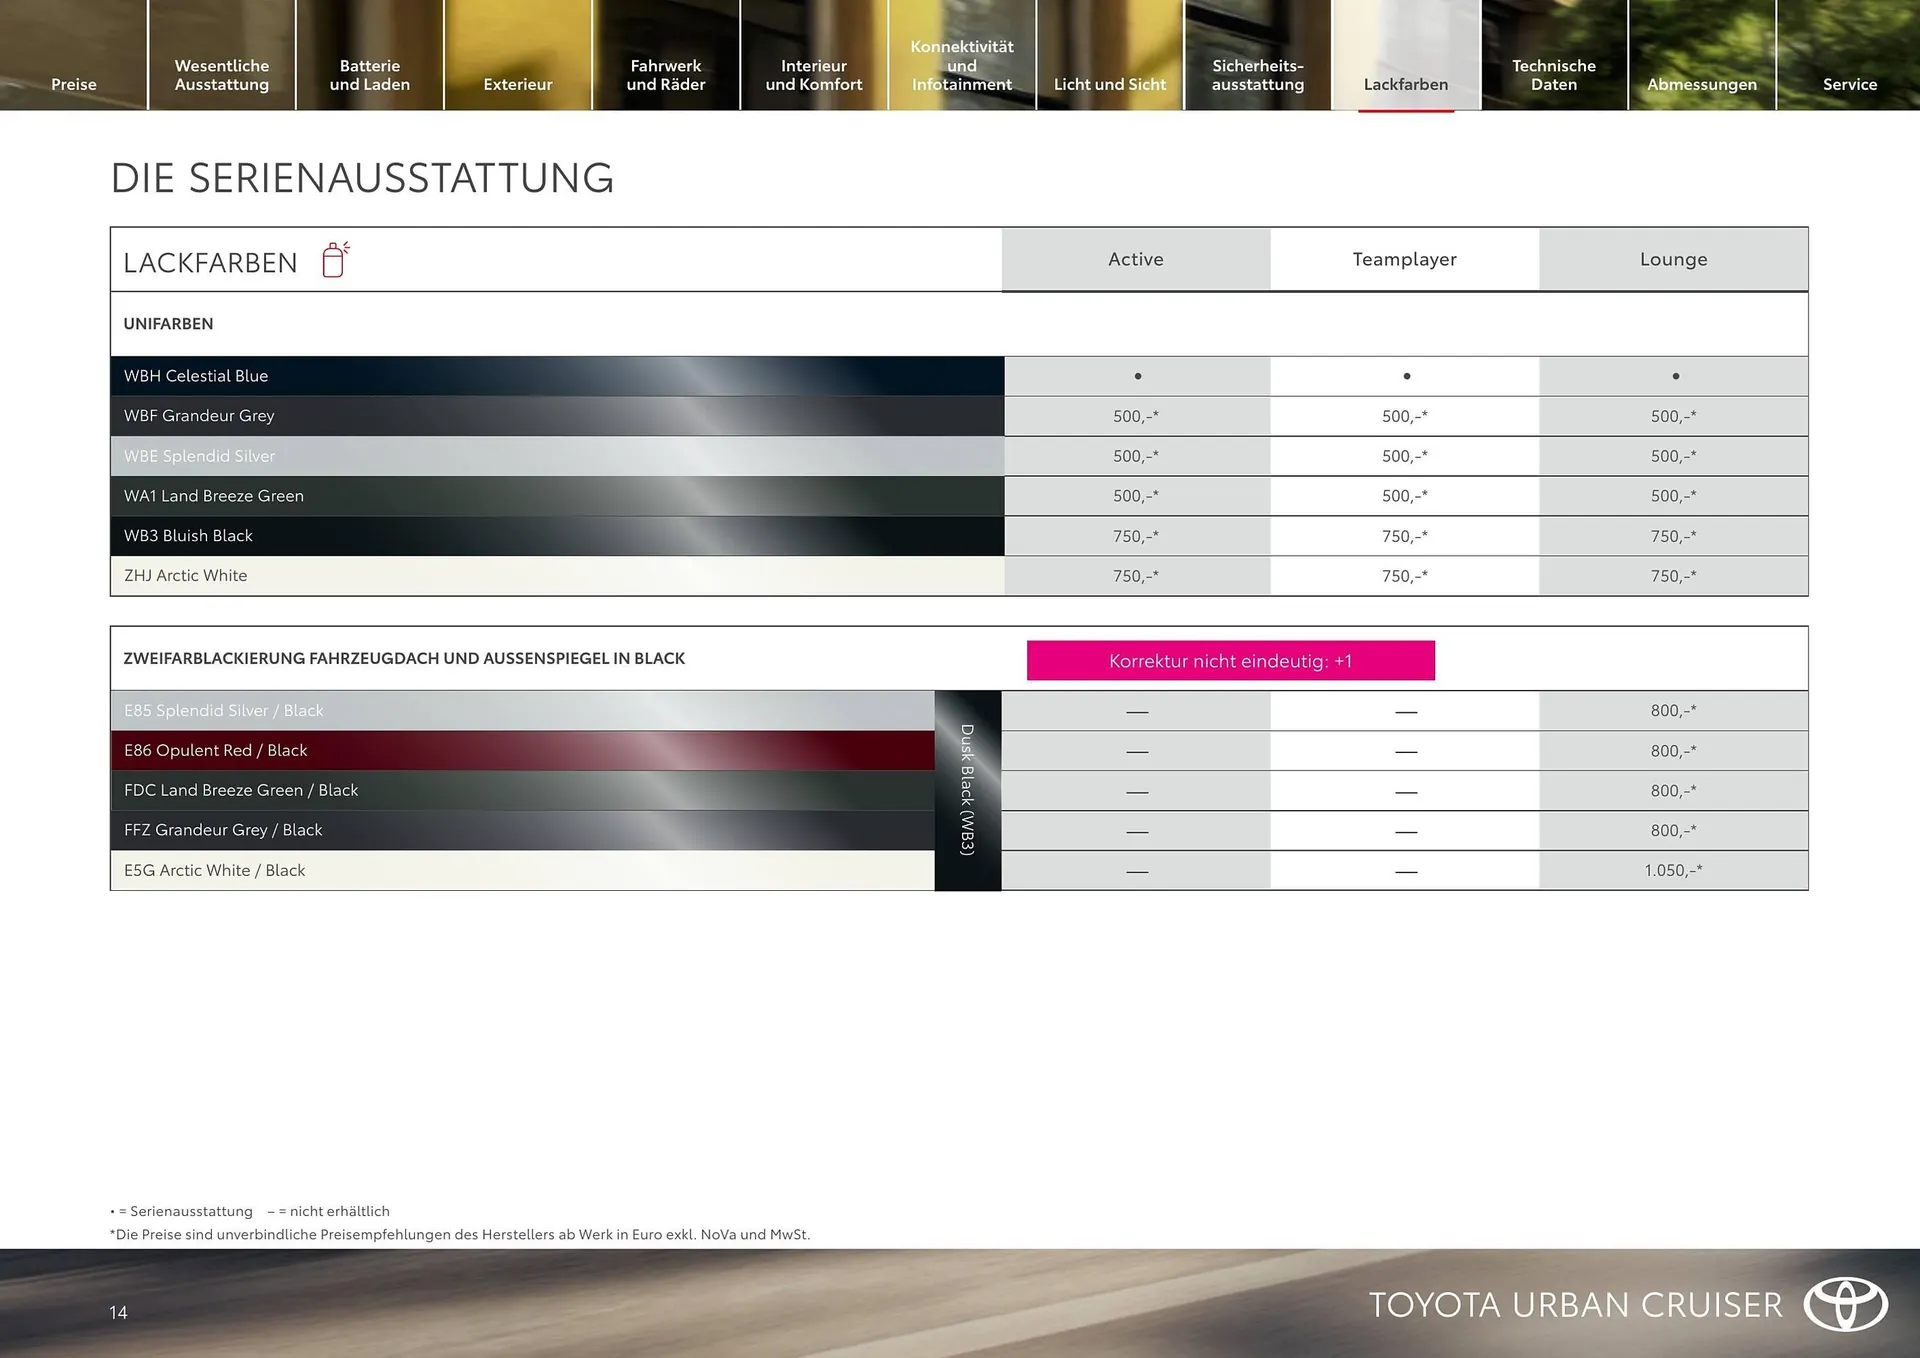Click the WBH Celestial Blue swatch
This screenshot has width=1920, height=1358.
click(556, 376)
